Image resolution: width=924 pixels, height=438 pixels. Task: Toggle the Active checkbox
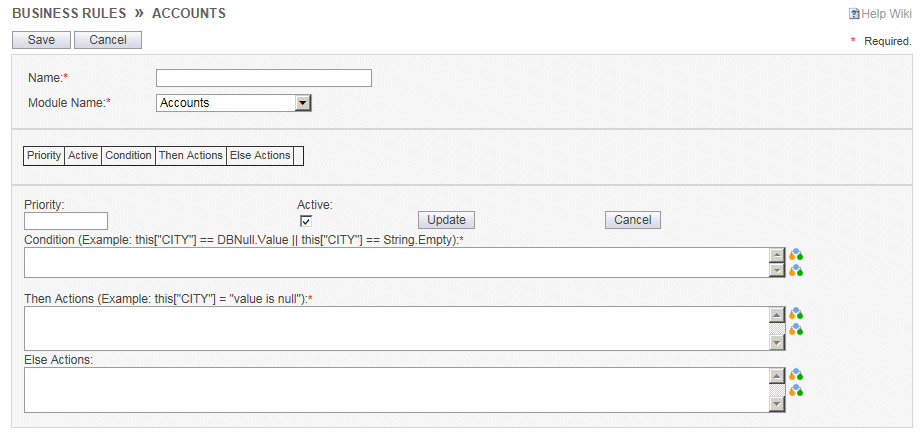pos(305,221)
